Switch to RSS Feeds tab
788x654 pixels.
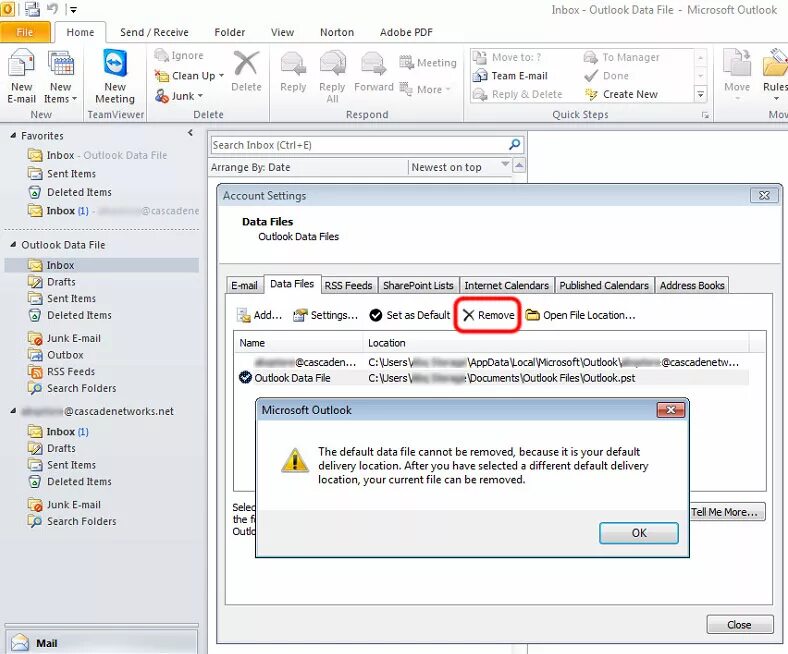click(x=348, y=286)
